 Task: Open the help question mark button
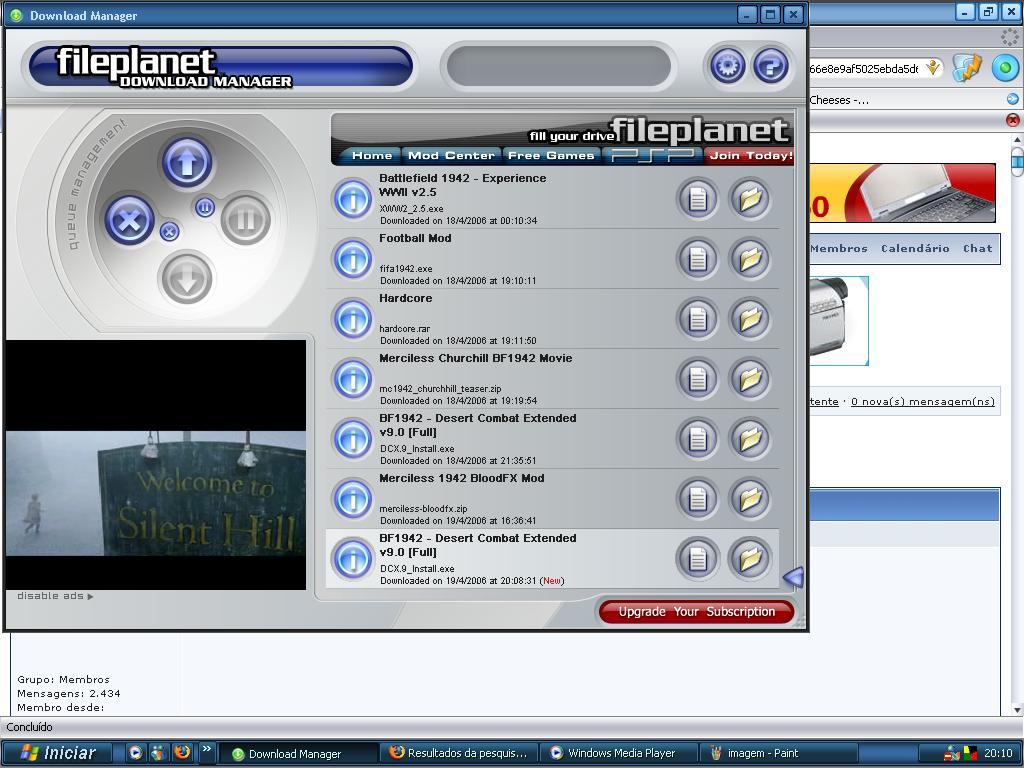(x=771, y=65)
